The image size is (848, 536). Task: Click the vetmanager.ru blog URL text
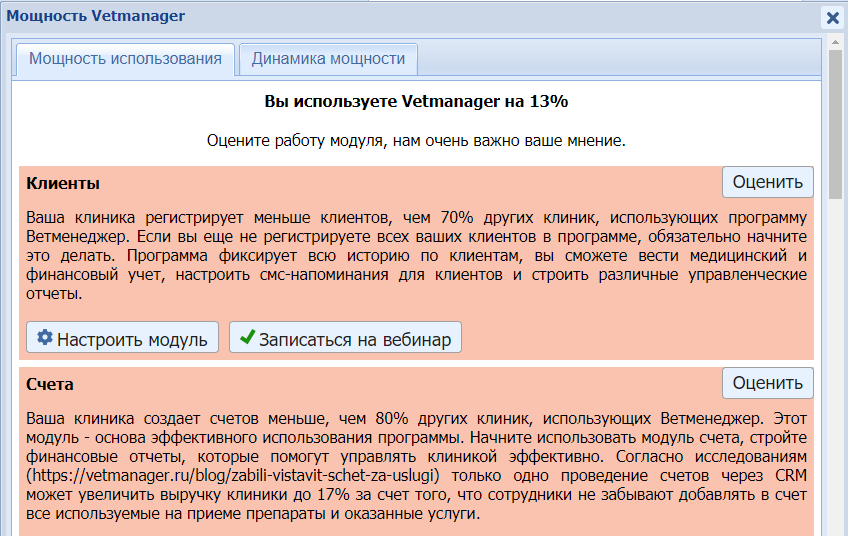coord(233,475)
